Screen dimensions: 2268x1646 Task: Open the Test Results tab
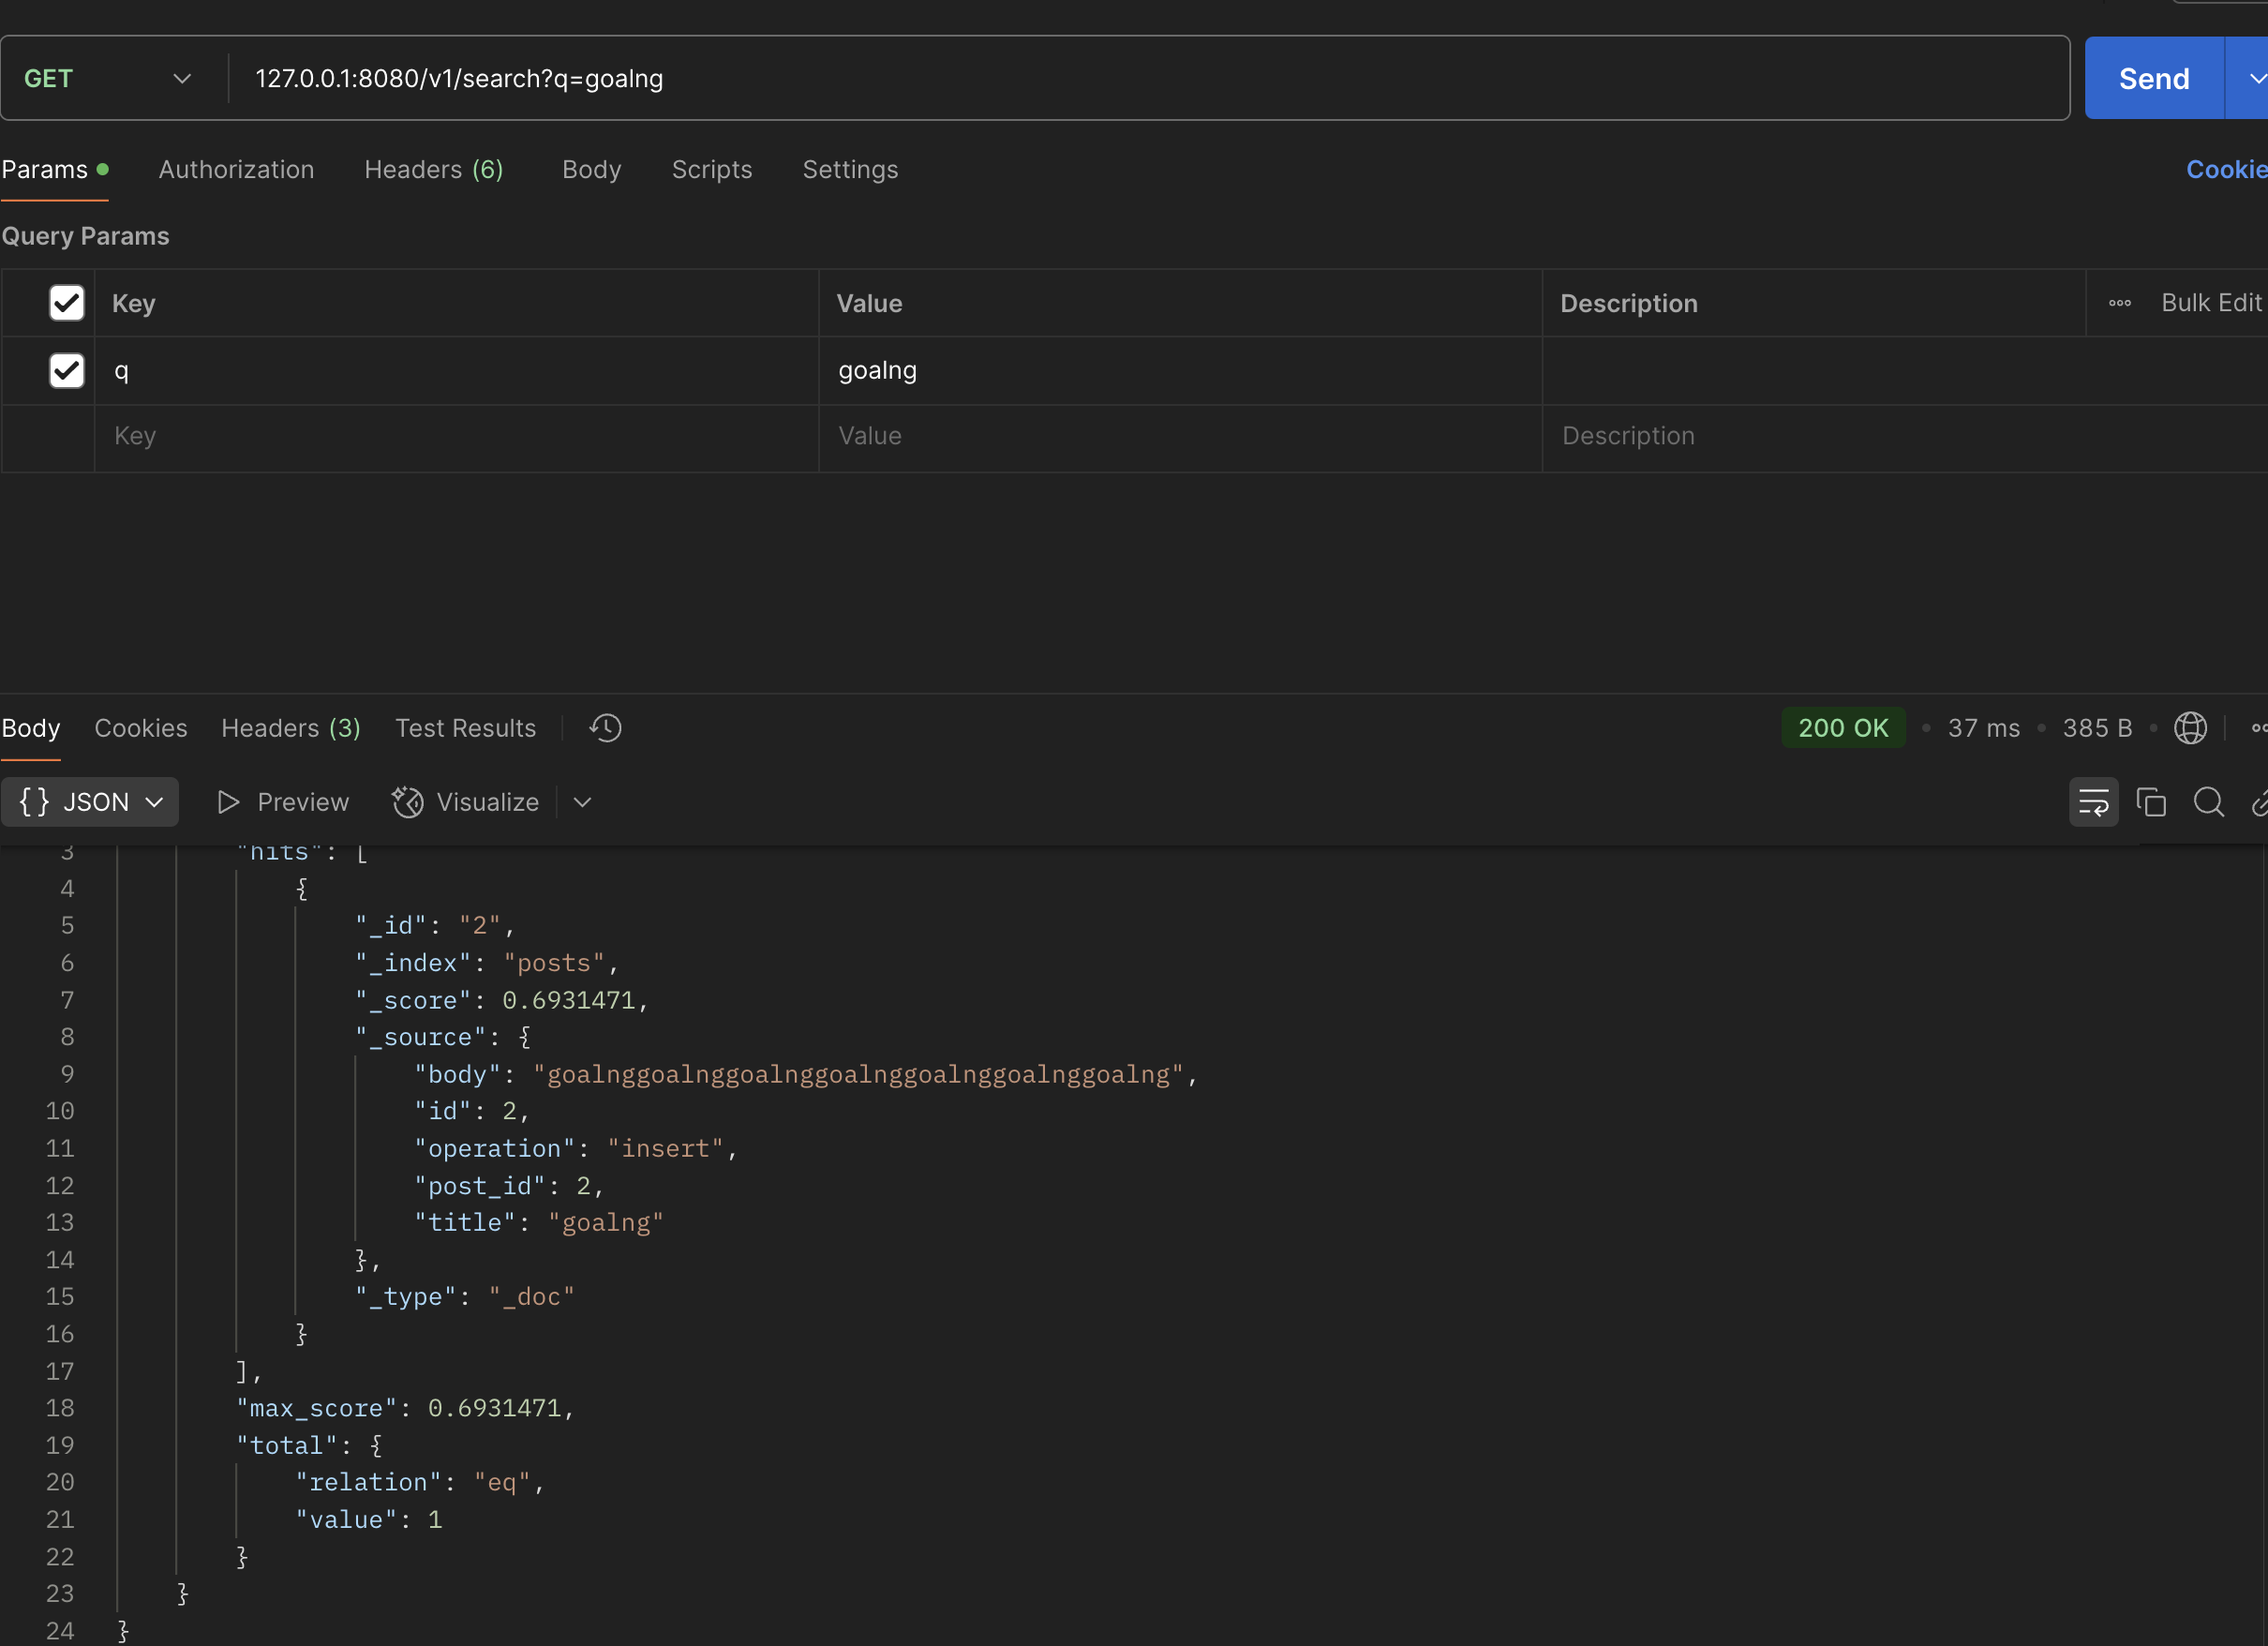tap(466, 728)
